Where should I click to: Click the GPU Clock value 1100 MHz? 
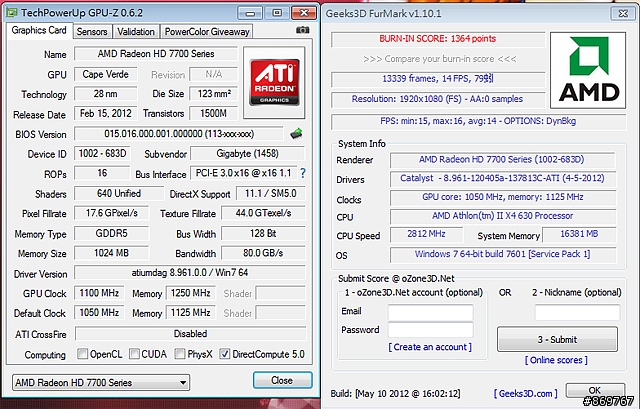[99, 293]
